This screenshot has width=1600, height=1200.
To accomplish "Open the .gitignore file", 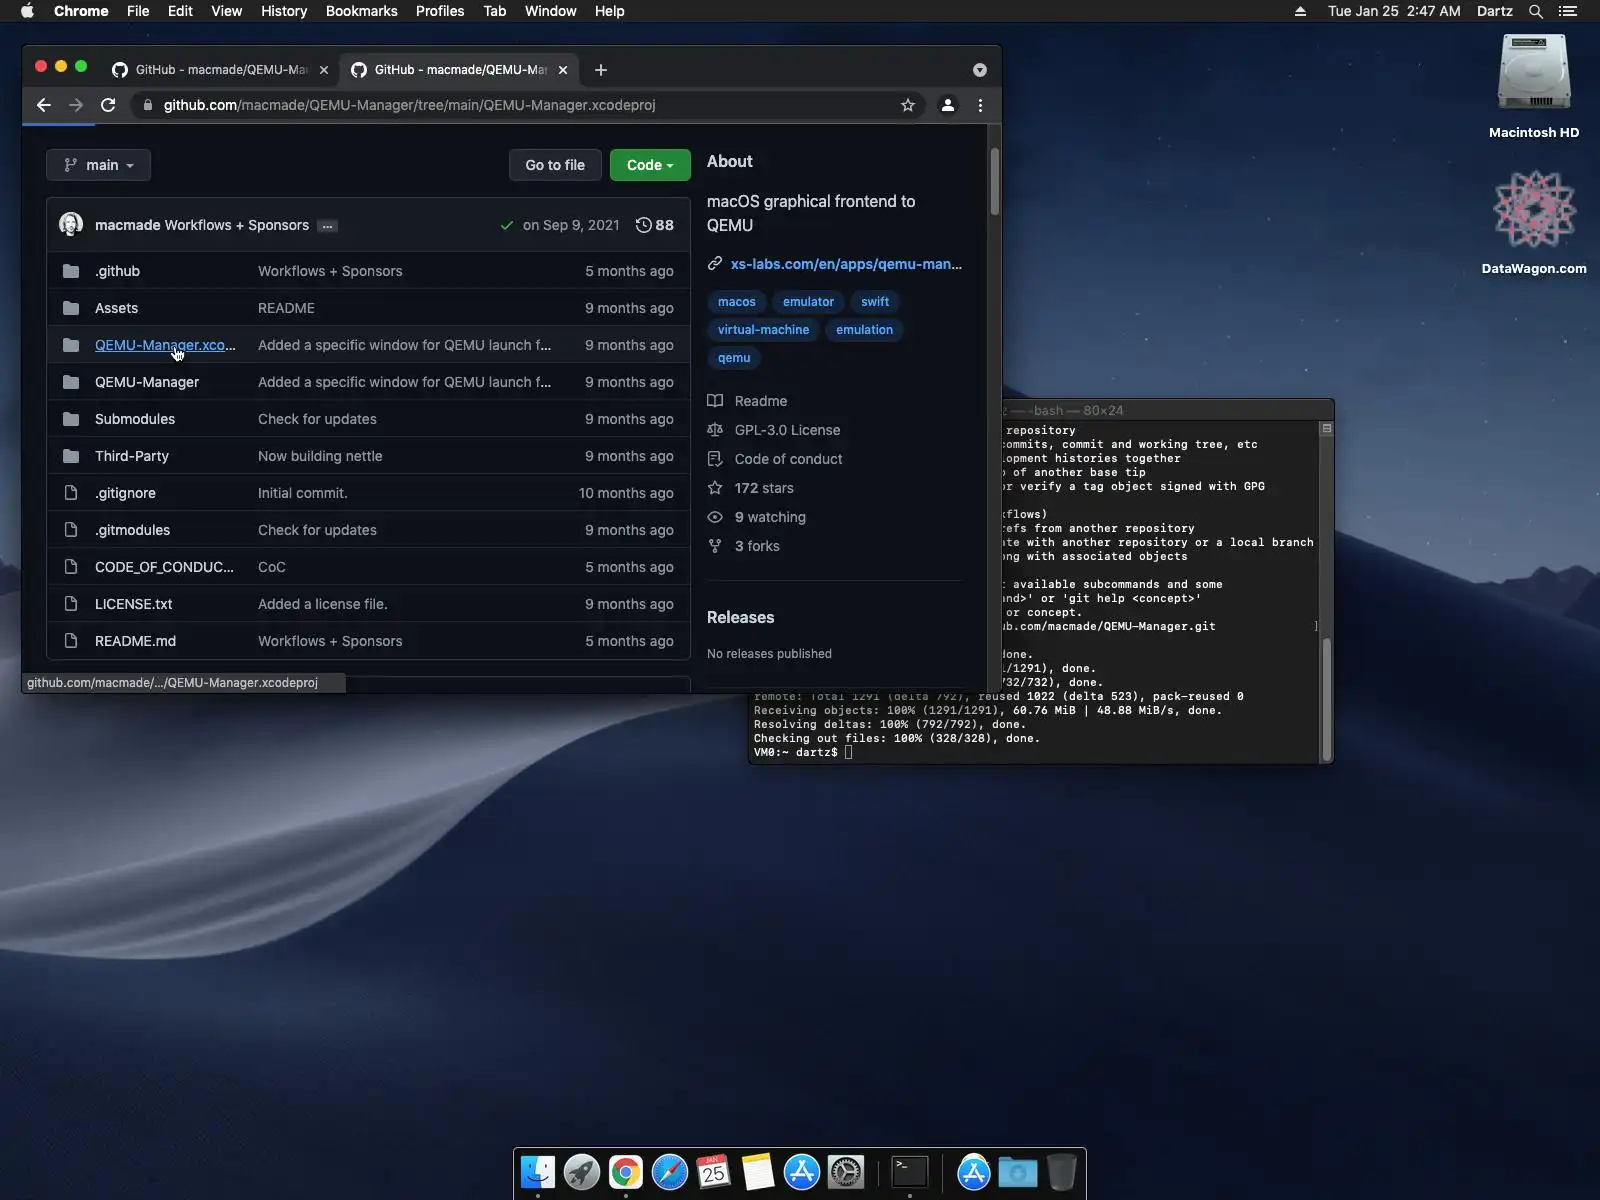I will point(125,493).
